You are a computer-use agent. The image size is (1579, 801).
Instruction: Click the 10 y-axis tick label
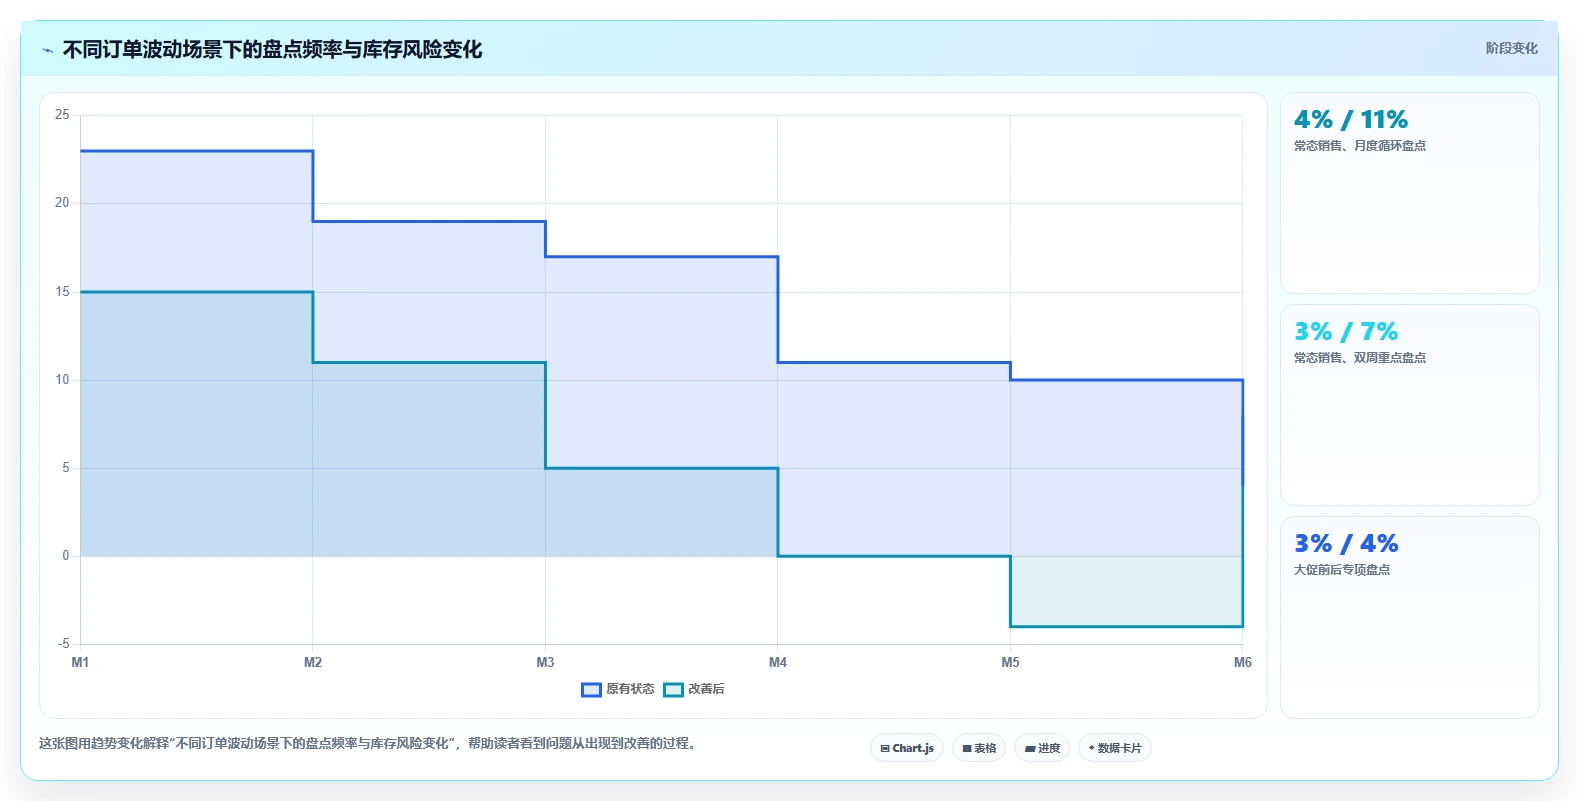point(62,380)
